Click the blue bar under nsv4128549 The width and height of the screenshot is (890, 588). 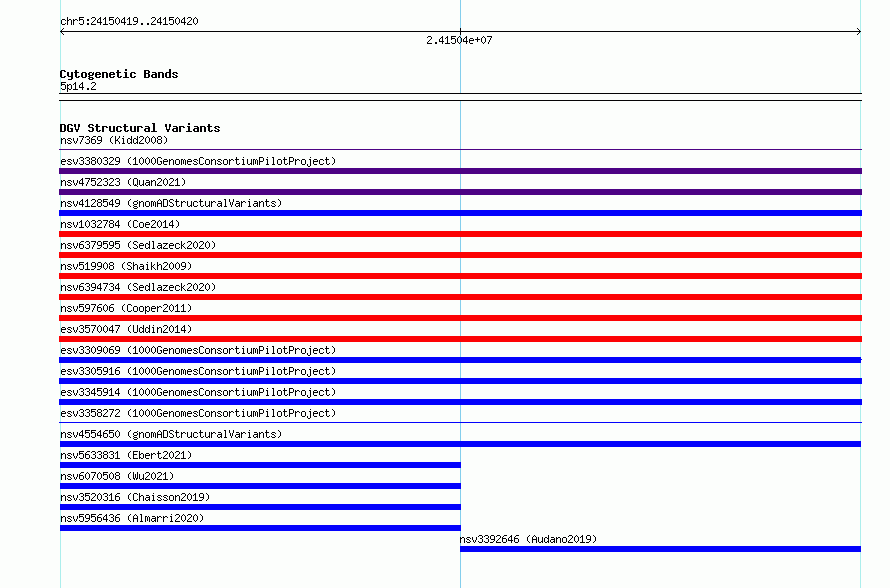[x=460, y=213]
